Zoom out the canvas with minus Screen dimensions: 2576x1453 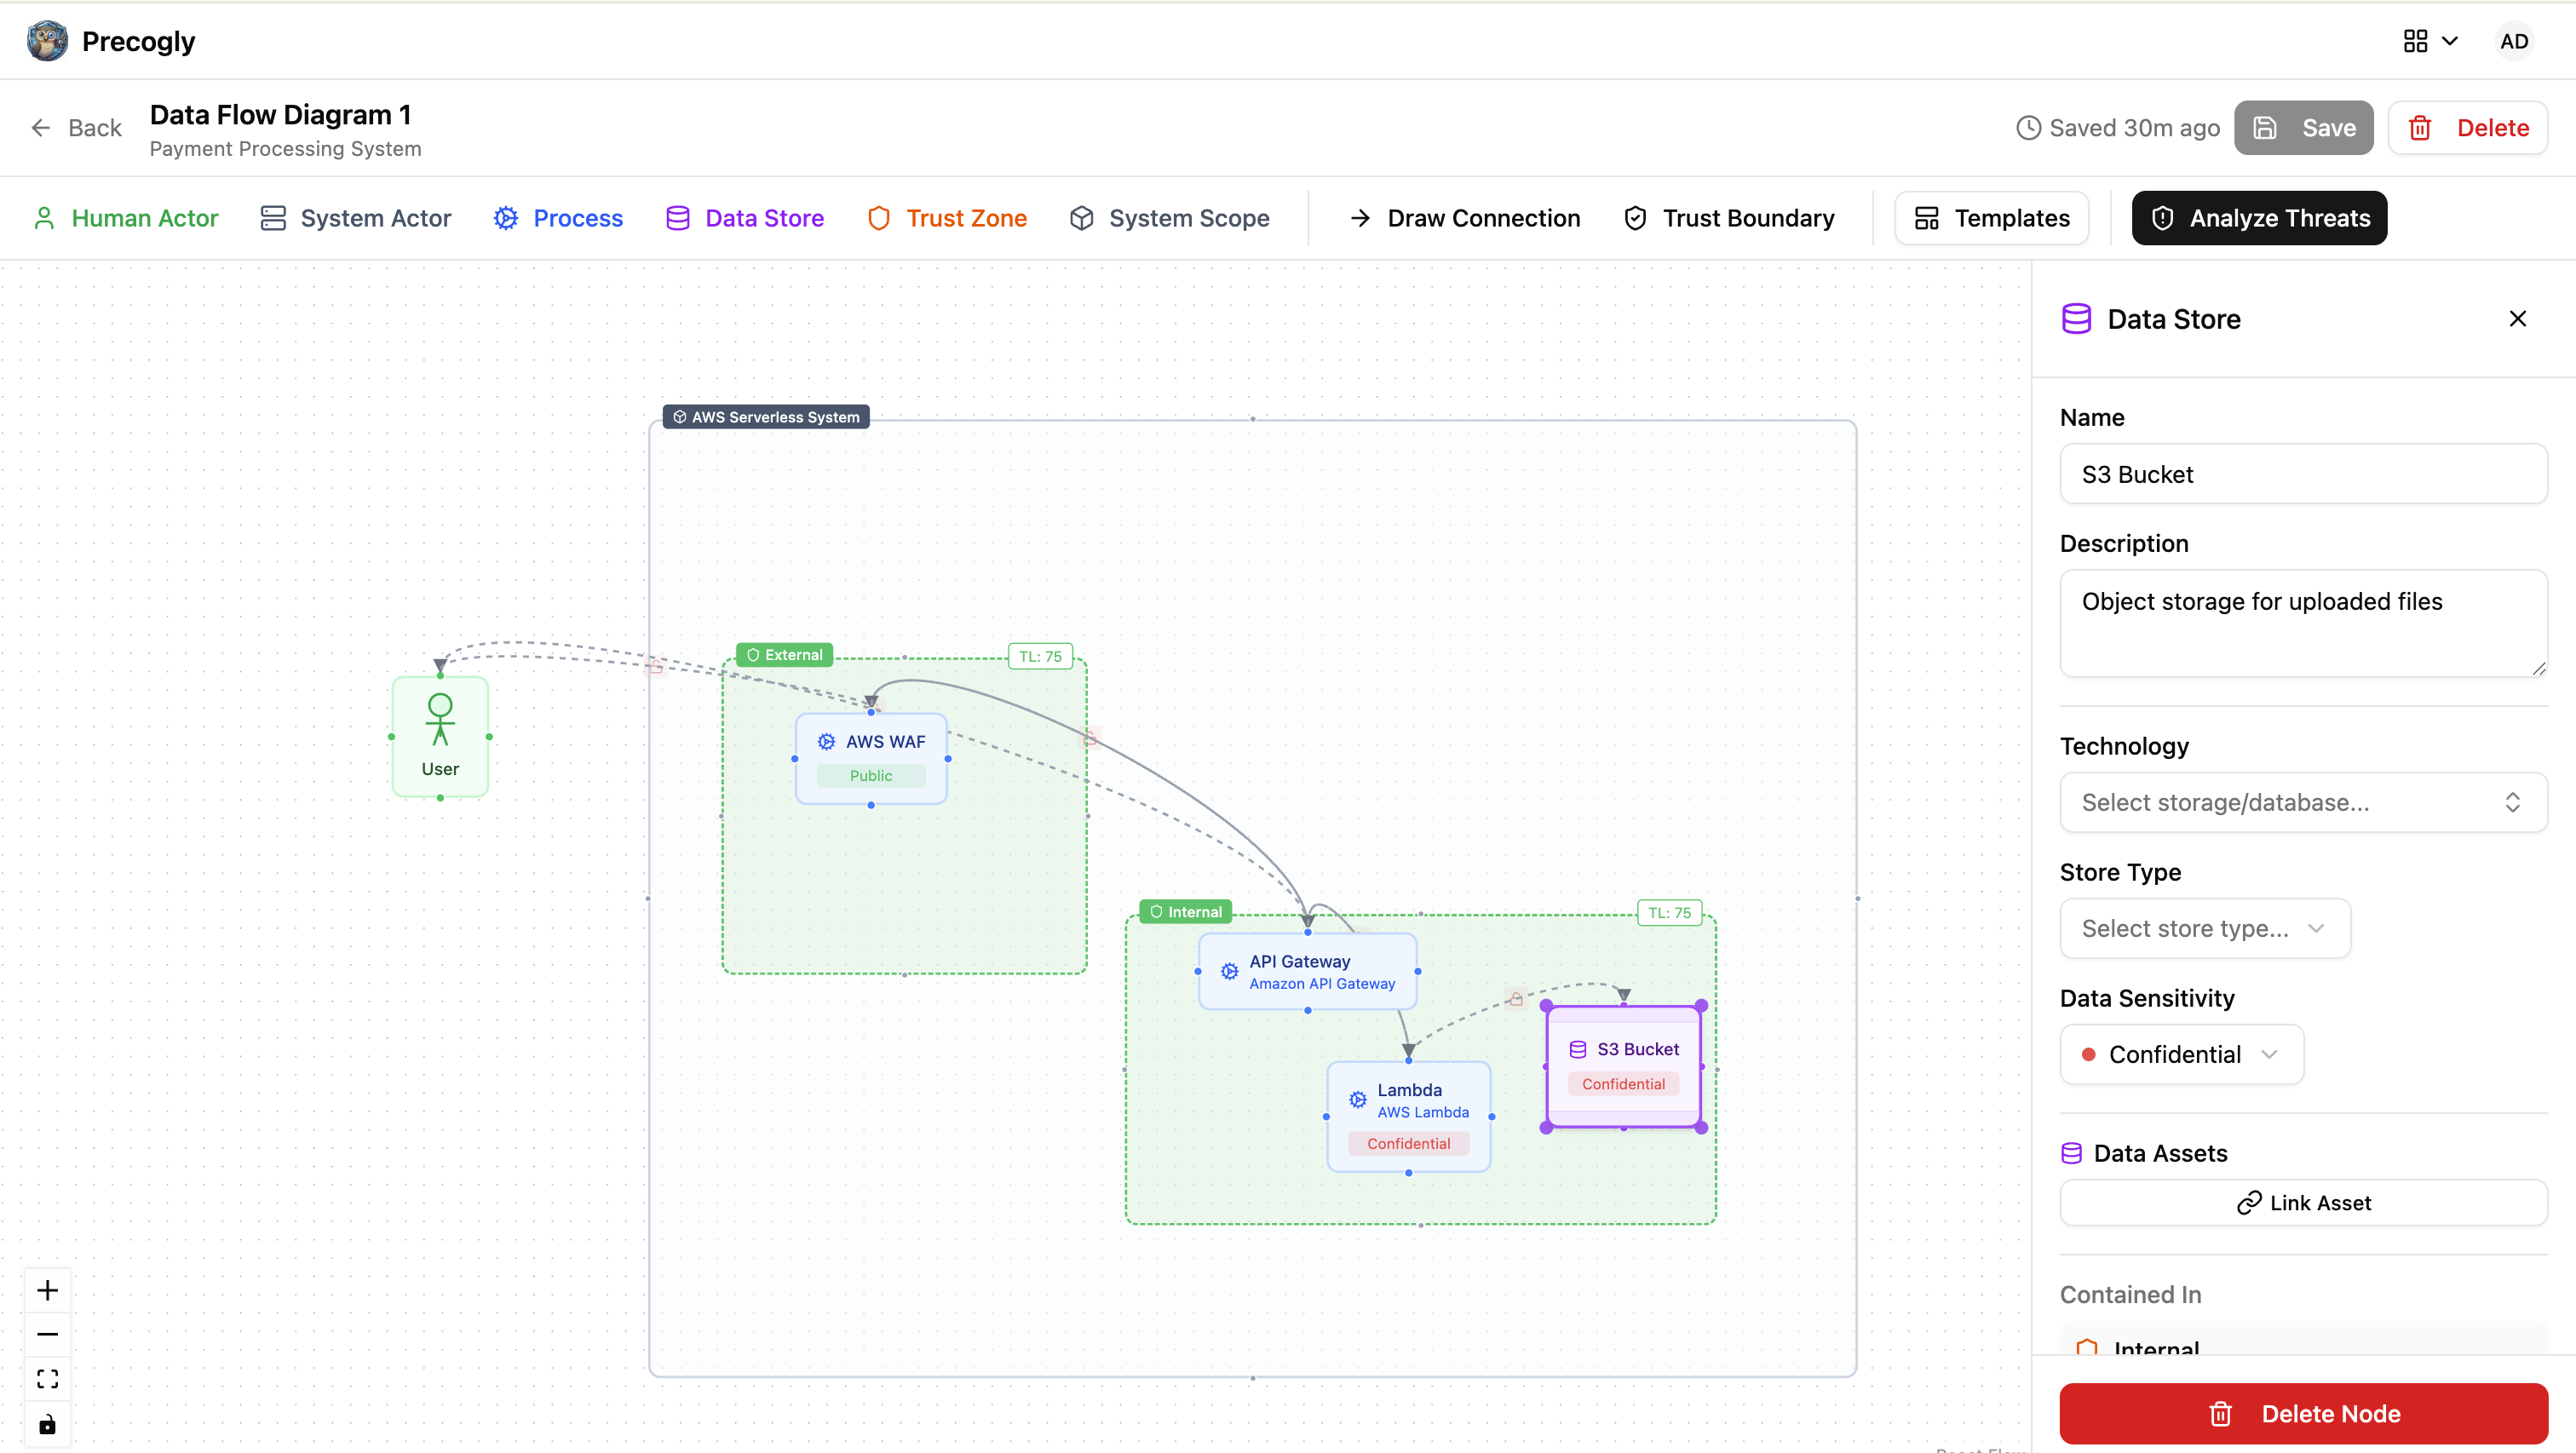tap(47, 1334)
